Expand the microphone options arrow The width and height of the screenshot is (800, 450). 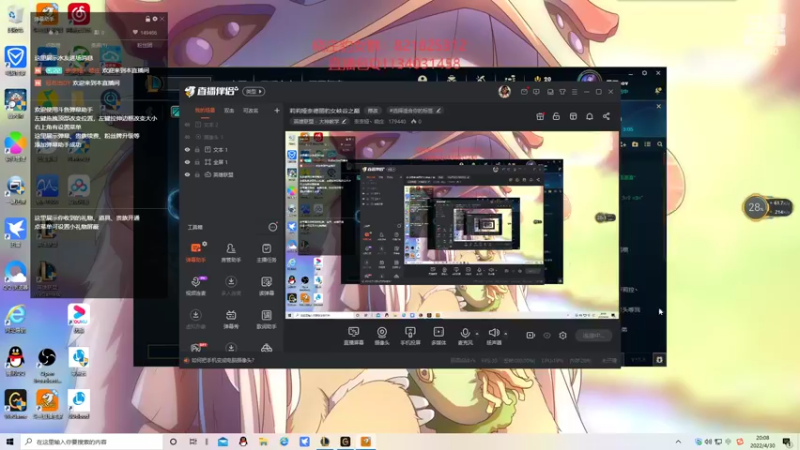(x=477, y=334)
